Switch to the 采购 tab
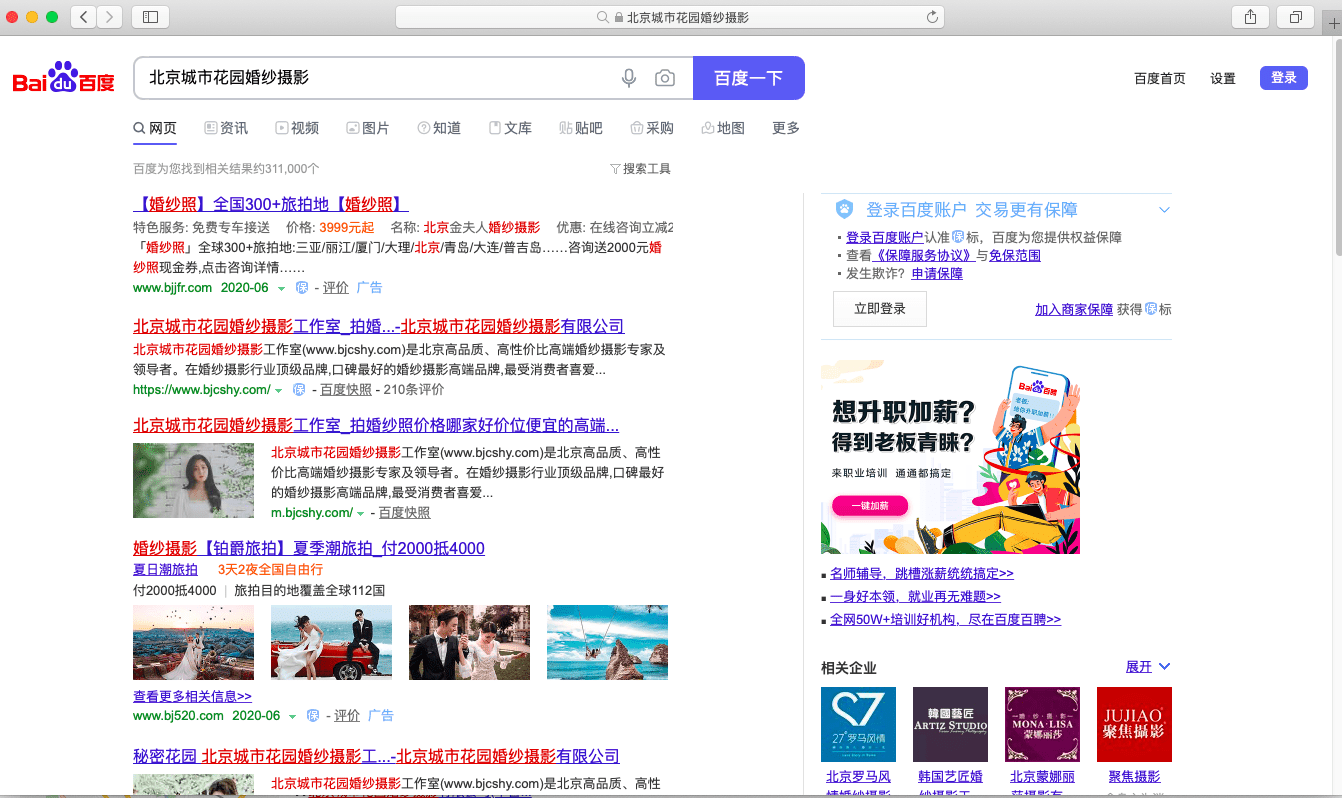This screenshot has width=1342, height=798. coord(652,128)
